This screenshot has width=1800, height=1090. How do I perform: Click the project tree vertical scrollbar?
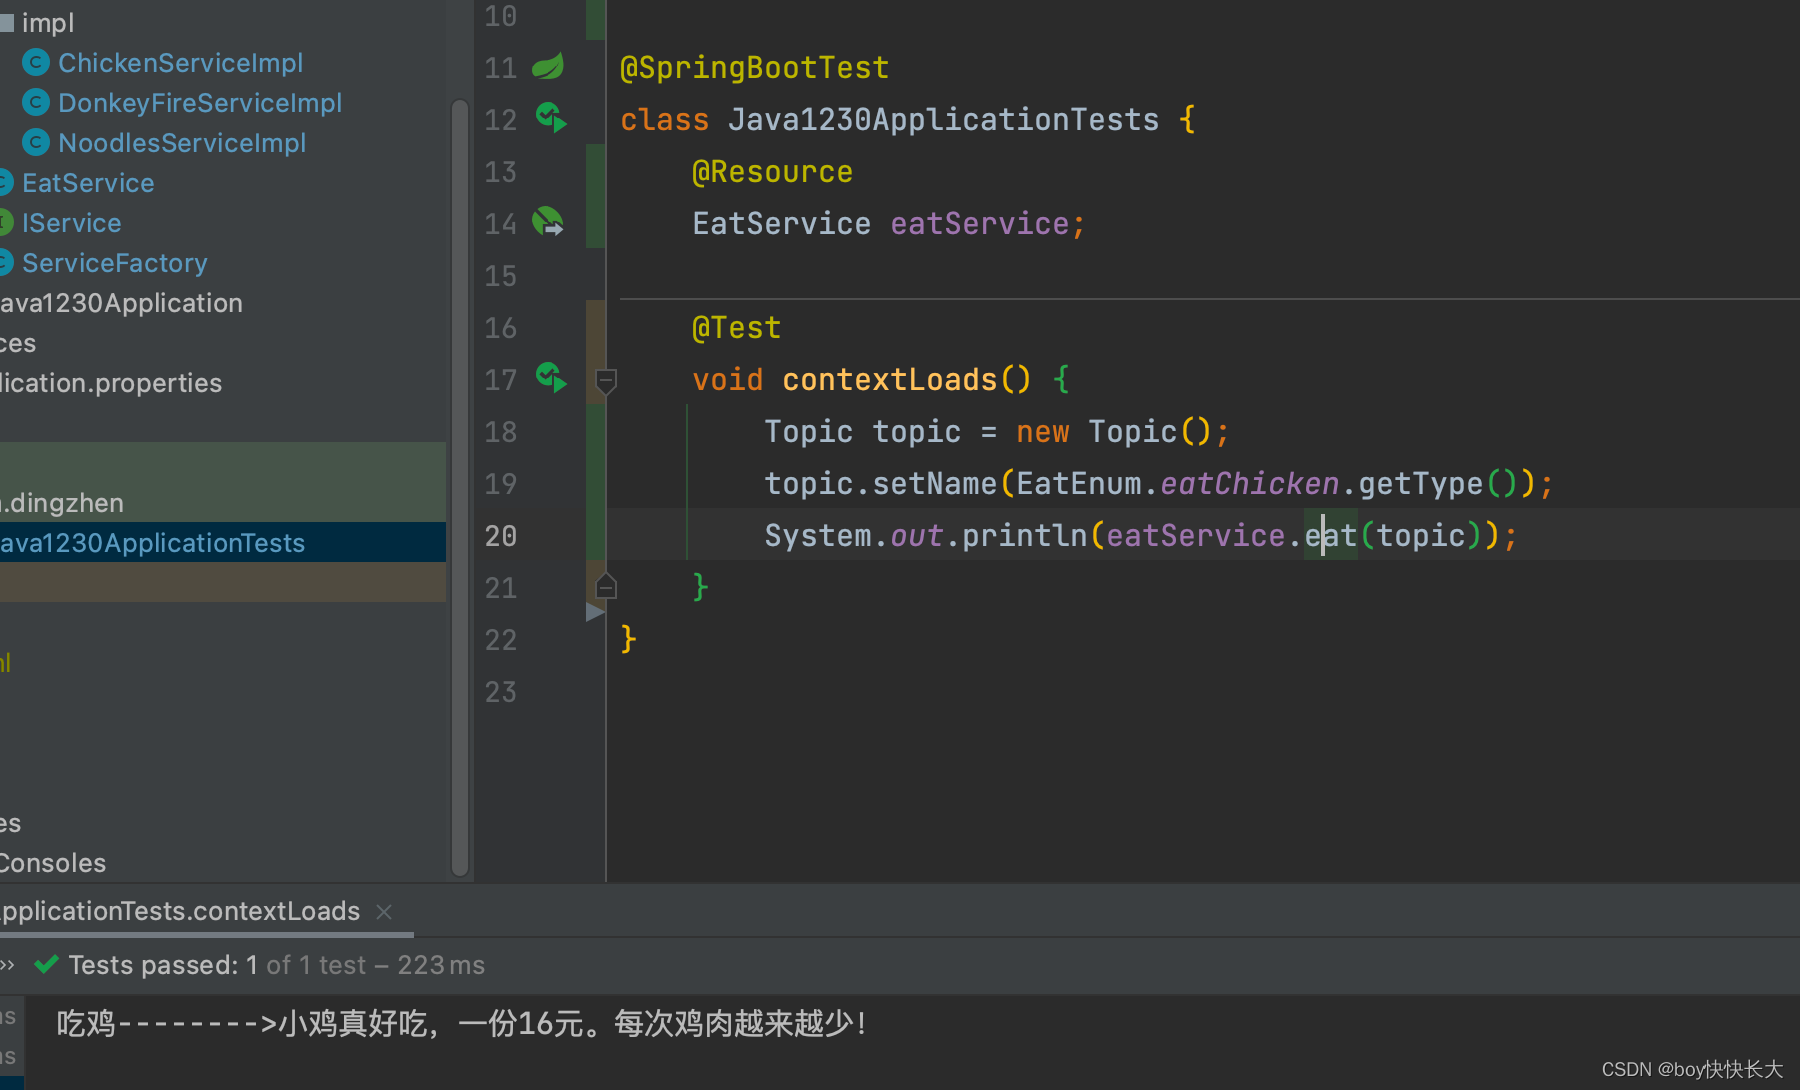point(460,488)
